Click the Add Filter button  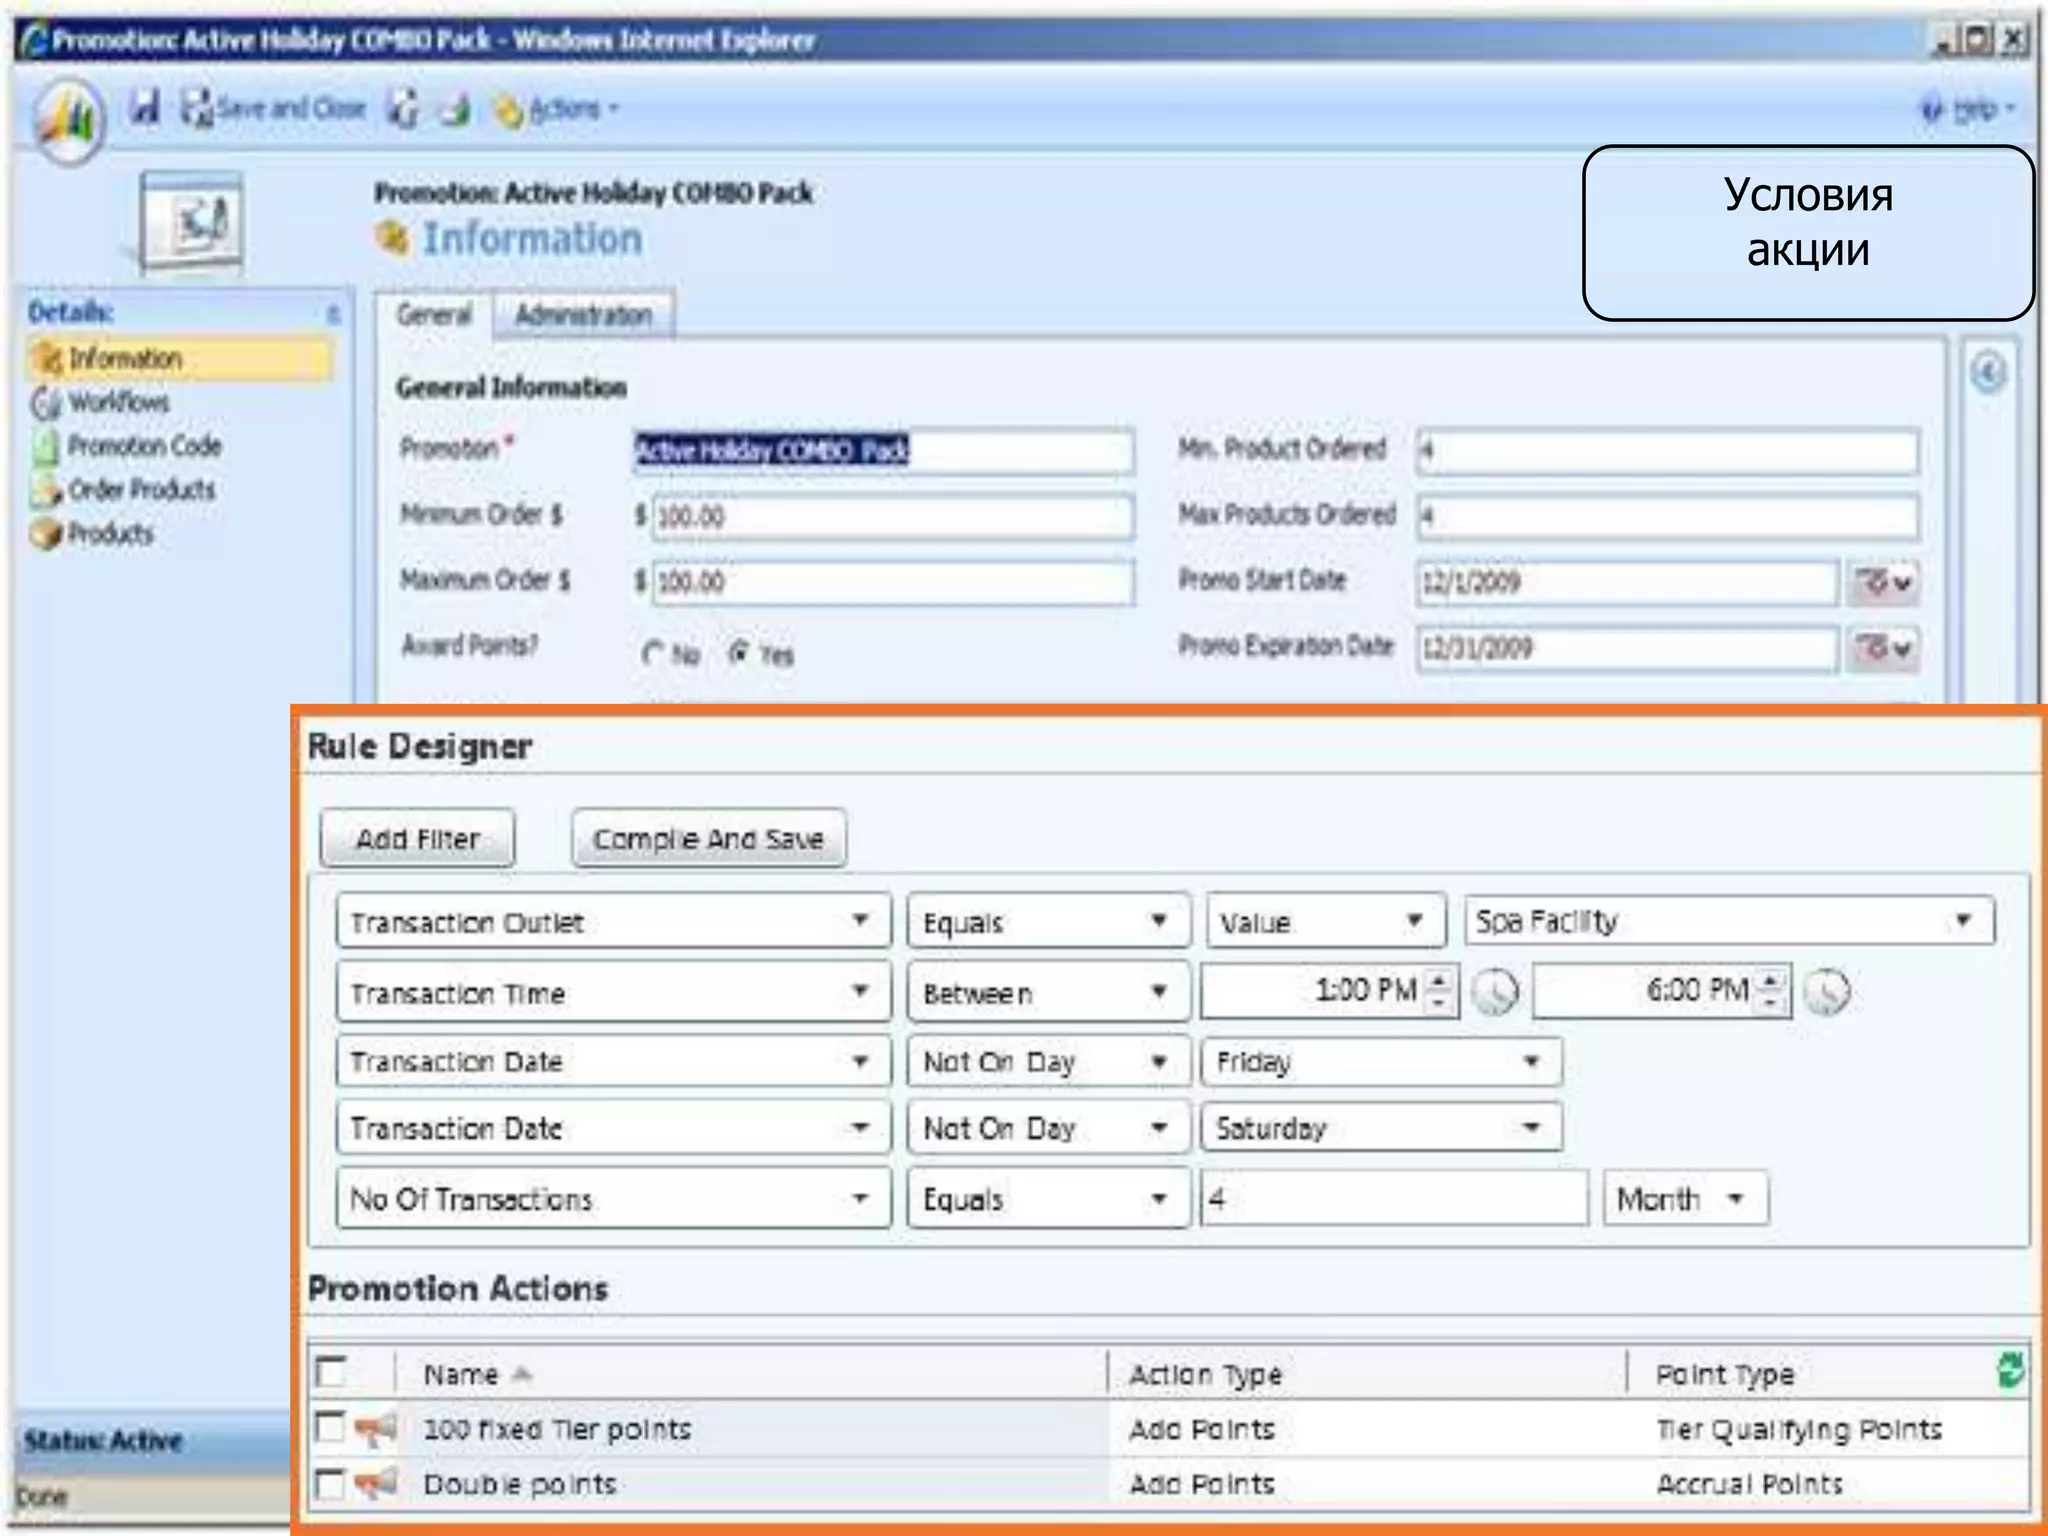click(x=417, y=838)
